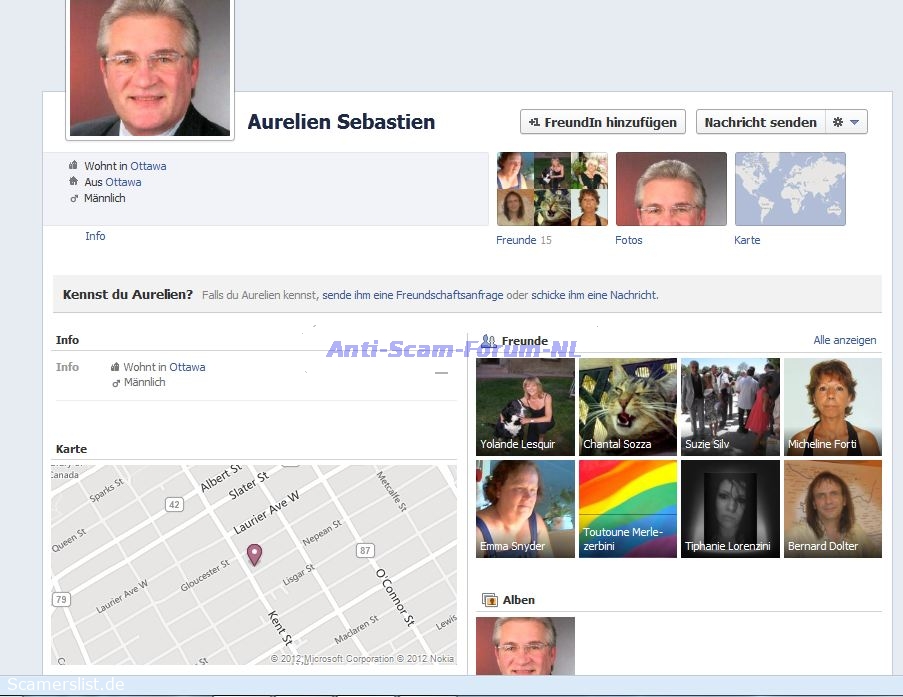Open the gear settings dropdown next to message button

(846, 122)
